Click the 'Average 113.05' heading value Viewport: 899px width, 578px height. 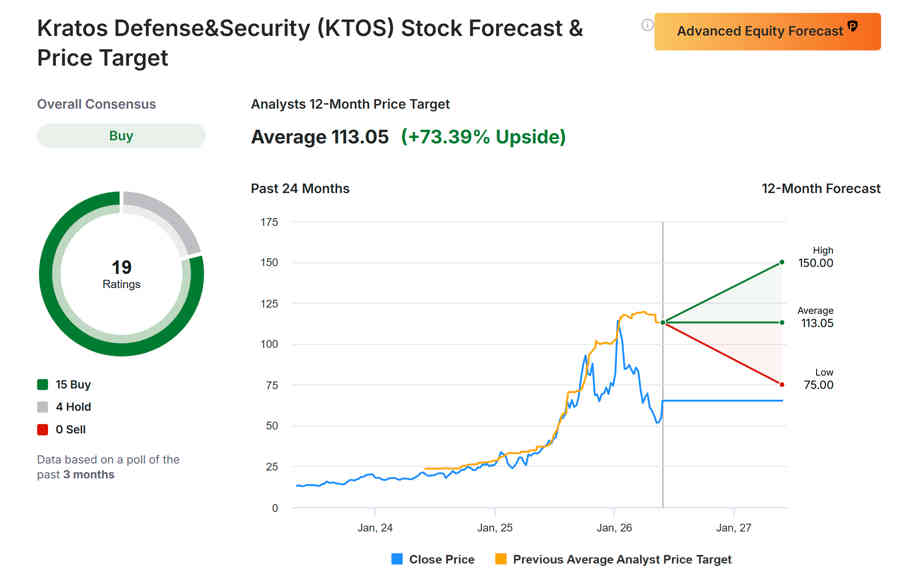tap(320, 137)
